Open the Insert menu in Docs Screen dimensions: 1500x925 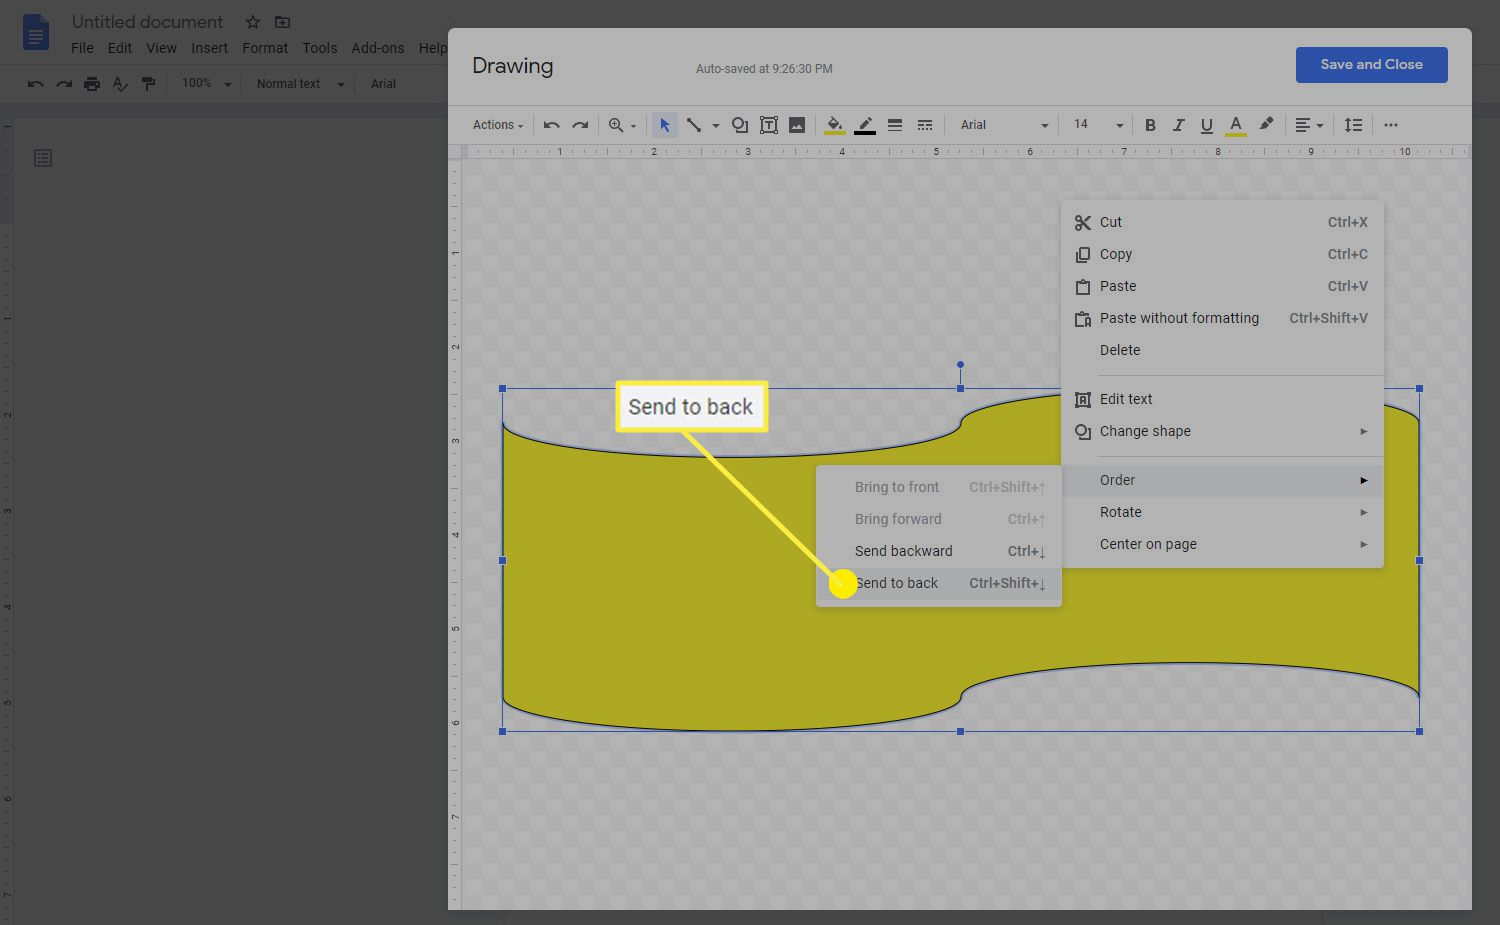coord(209,48)
